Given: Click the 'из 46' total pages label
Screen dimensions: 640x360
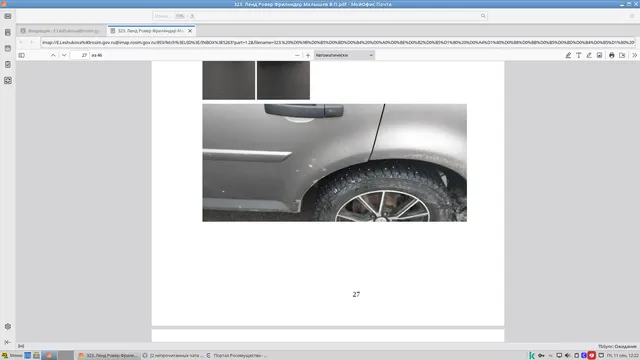Looking at the screenshot, I should (x=97, y=55).
